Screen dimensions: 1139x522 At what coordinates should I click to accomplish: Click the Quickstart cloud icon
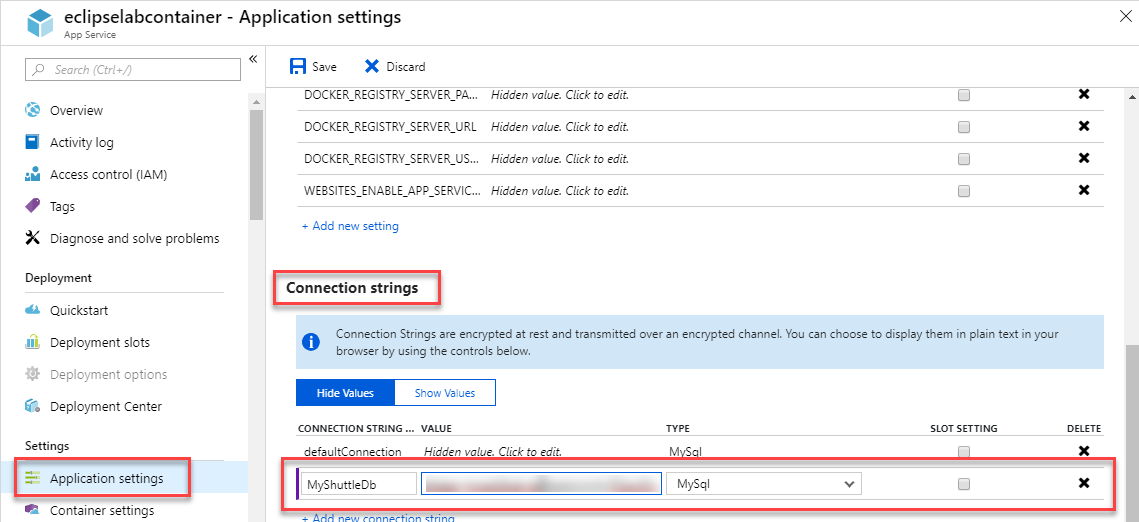point(33,310)
